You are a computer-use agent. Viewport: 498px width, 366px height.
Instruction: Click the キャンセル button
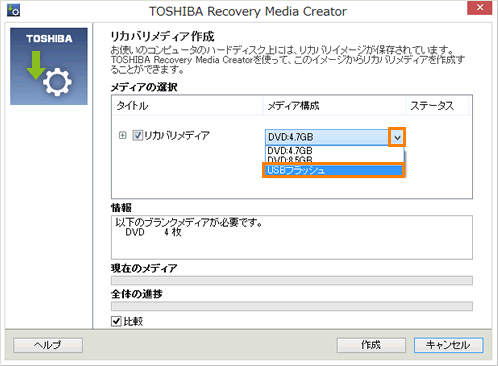point(448,345)
